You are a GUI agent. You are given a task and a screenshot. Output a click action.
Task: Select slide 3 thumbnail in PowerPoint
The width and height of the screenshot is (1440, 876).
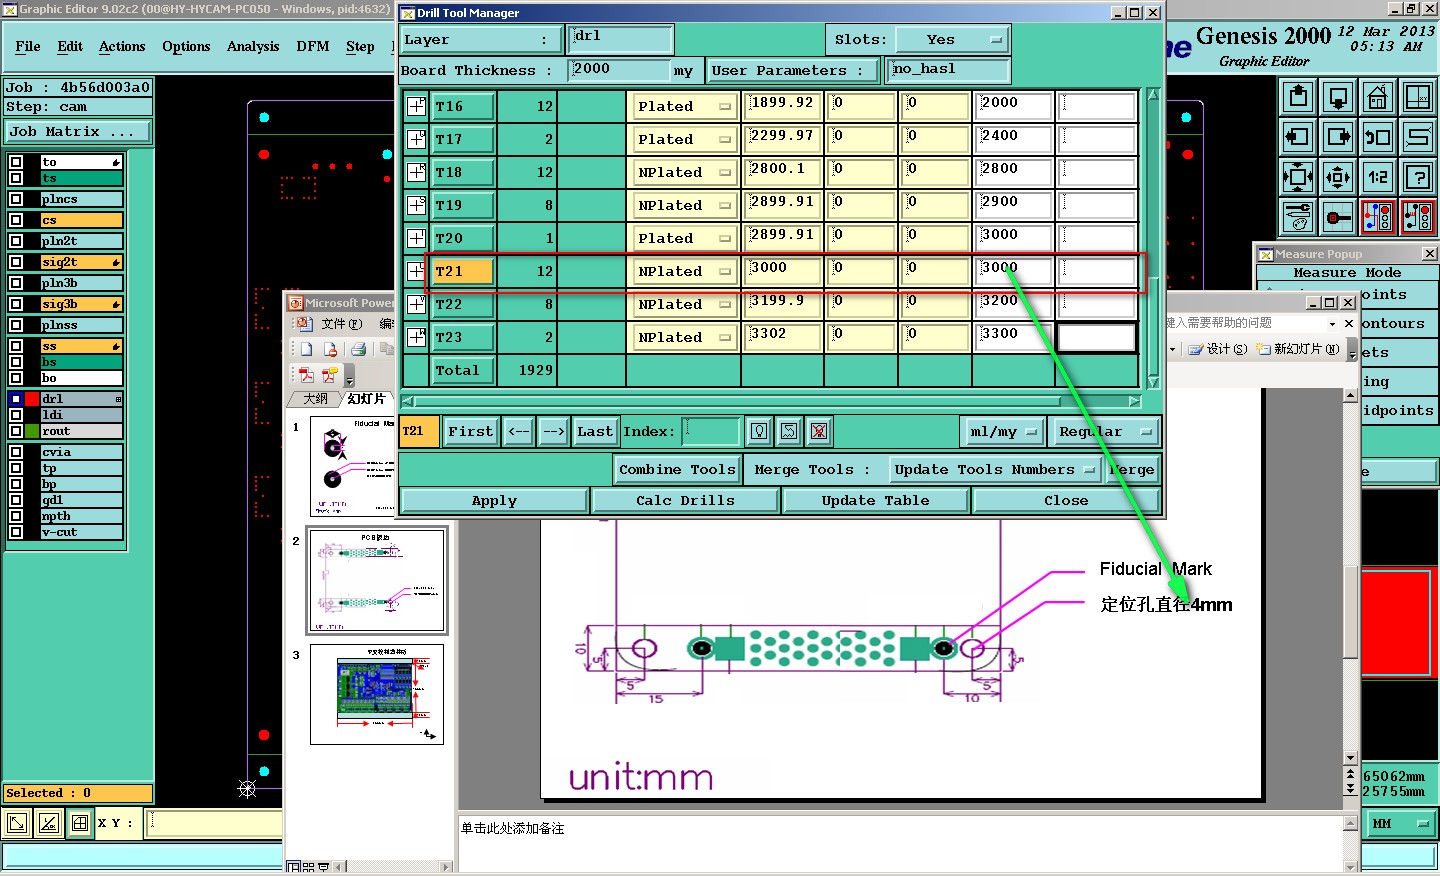[377, 694]
